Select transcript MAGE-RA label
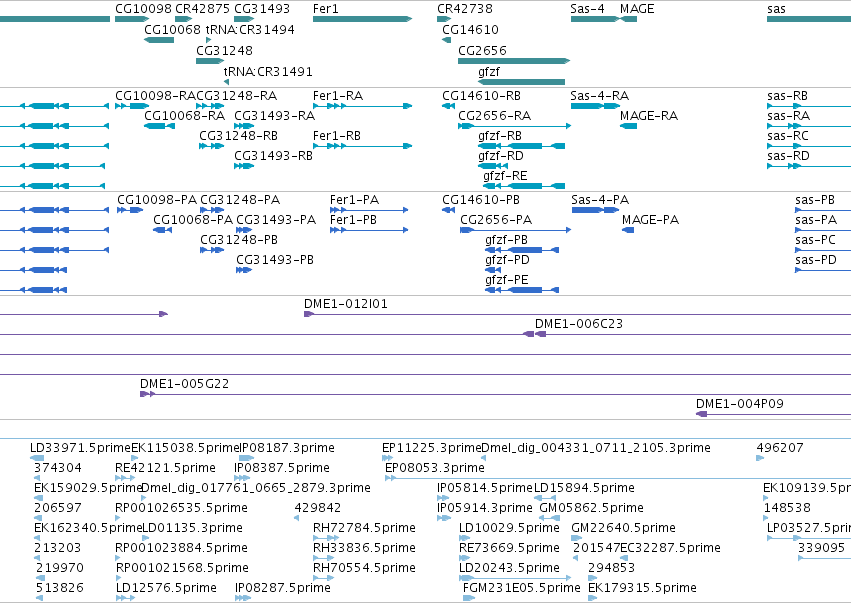 [649, 116]
